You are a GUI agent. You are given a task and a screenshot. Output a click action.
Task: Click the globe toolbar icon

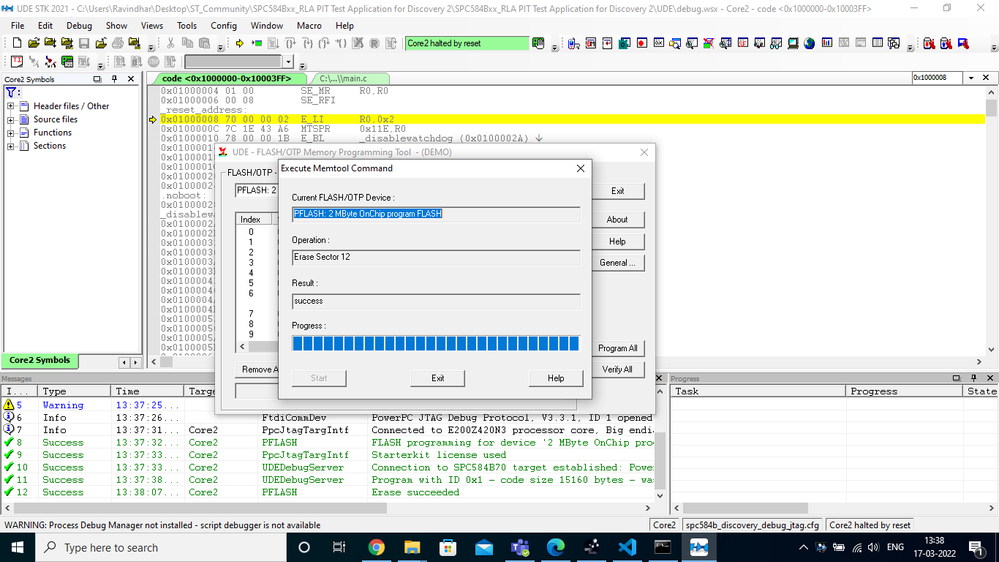click(810, 43)
